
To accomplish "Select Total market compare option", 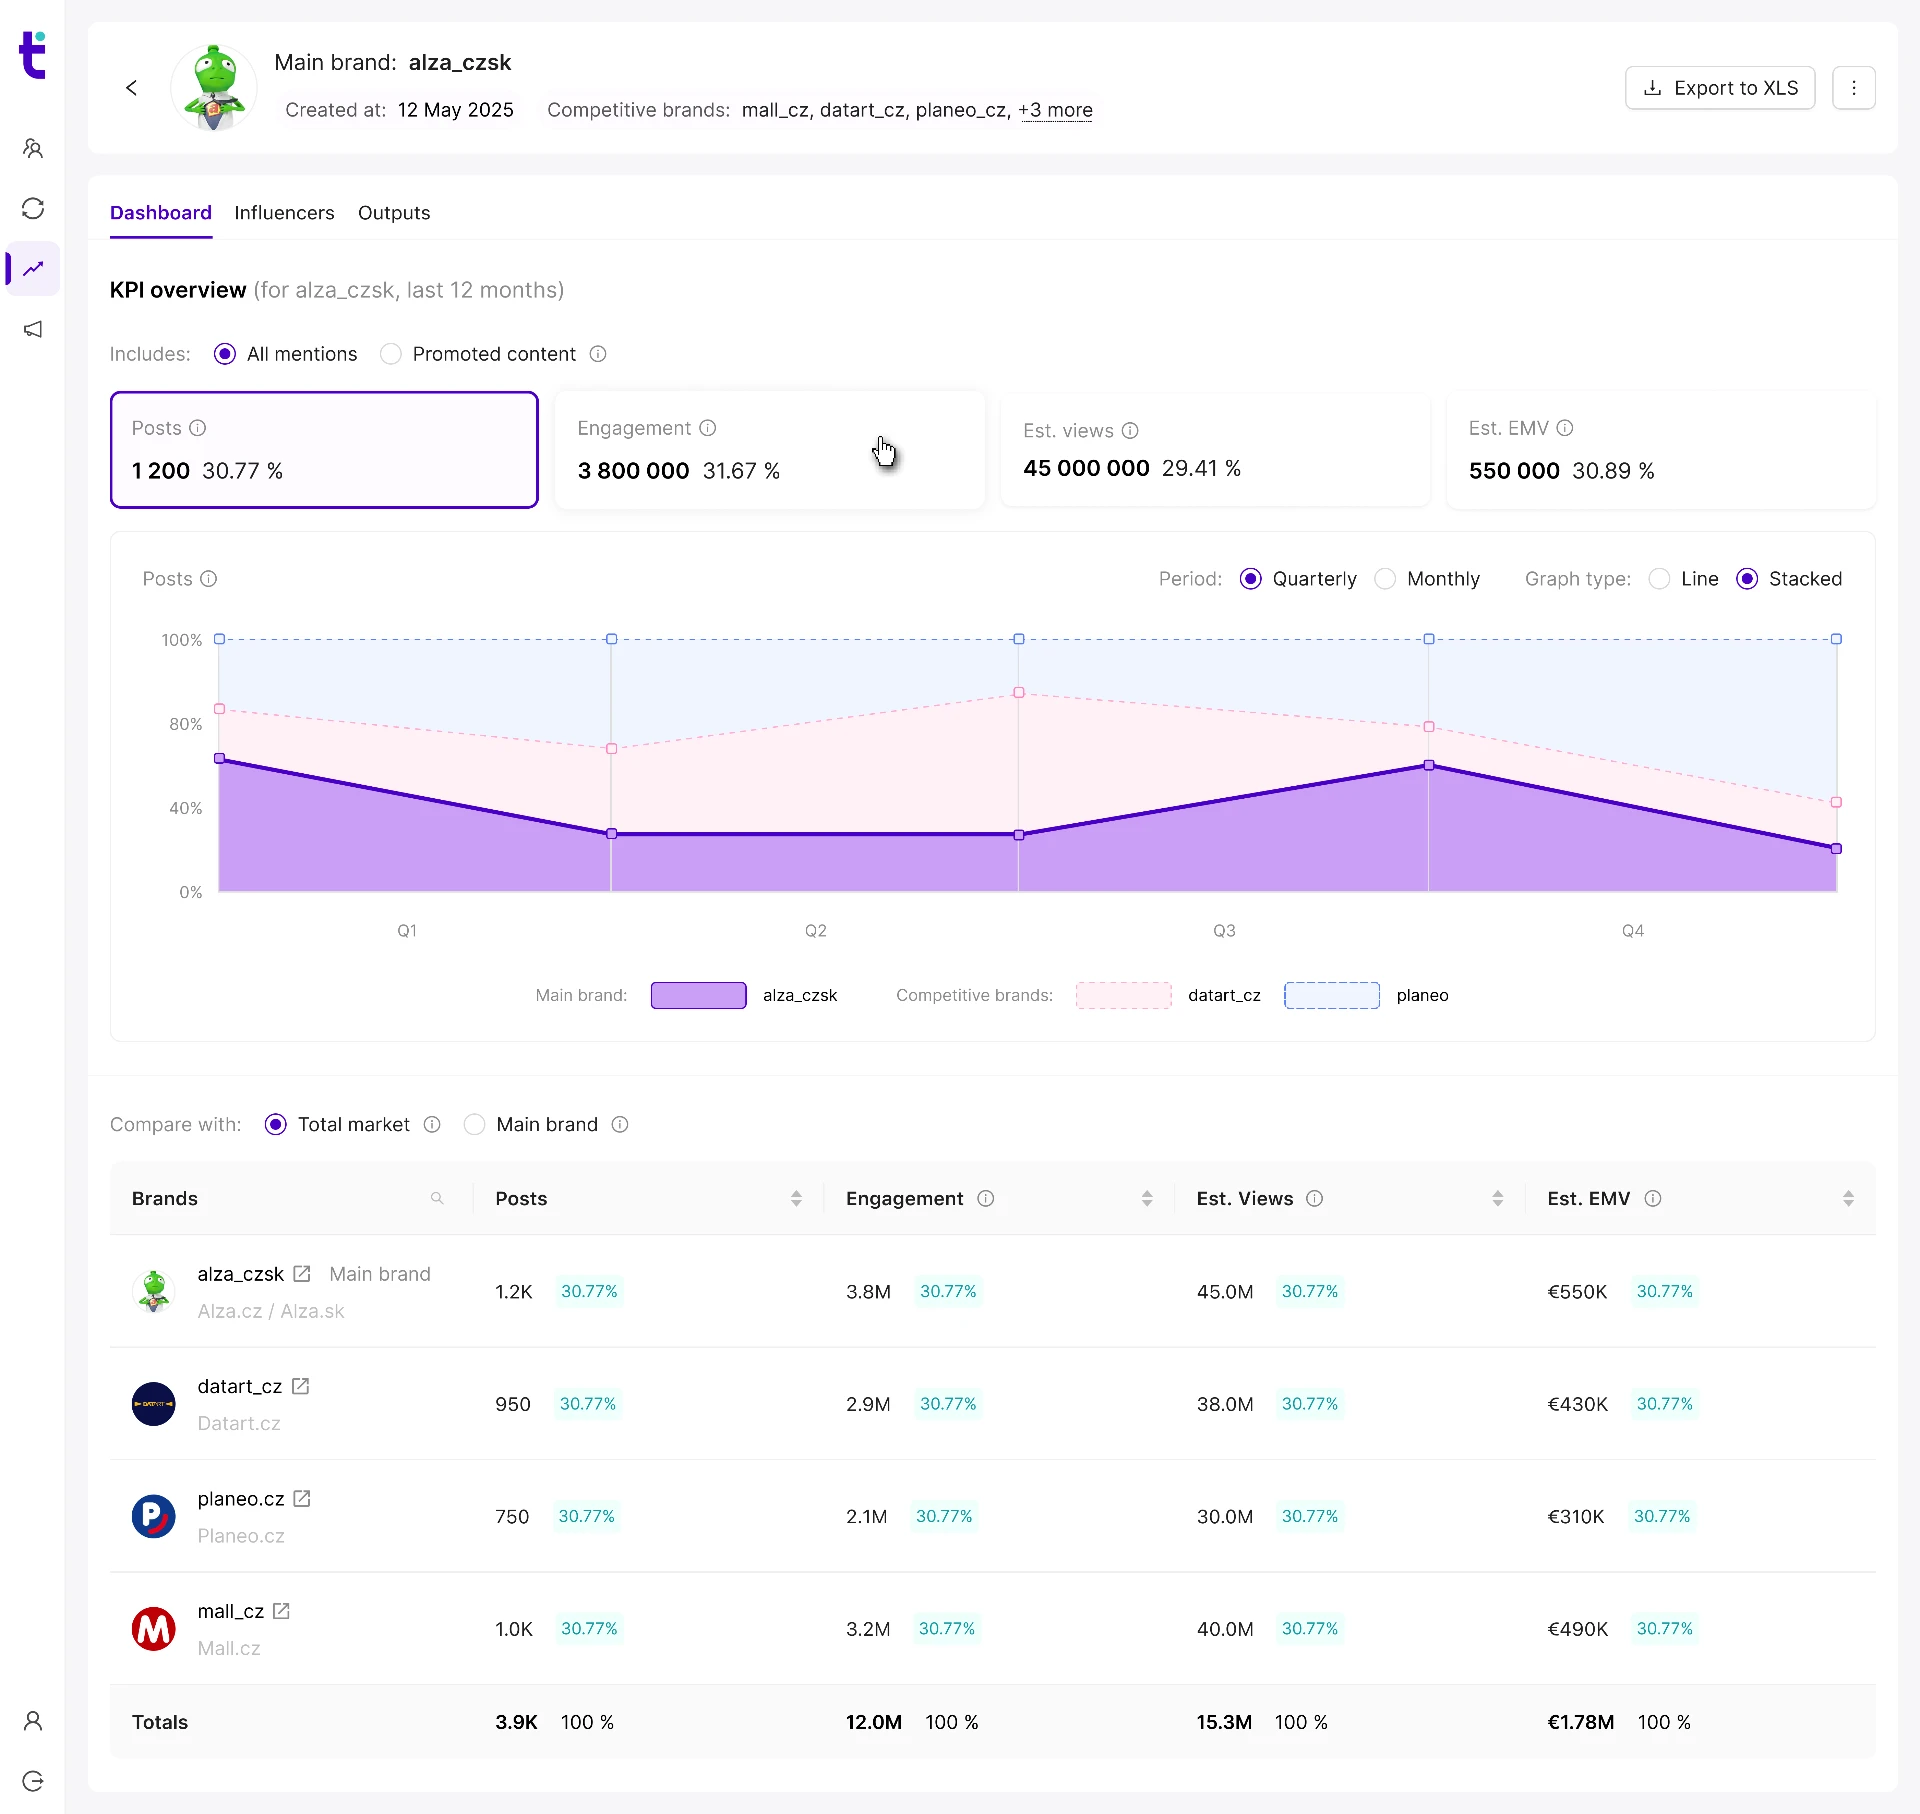I will point(276,1124).
